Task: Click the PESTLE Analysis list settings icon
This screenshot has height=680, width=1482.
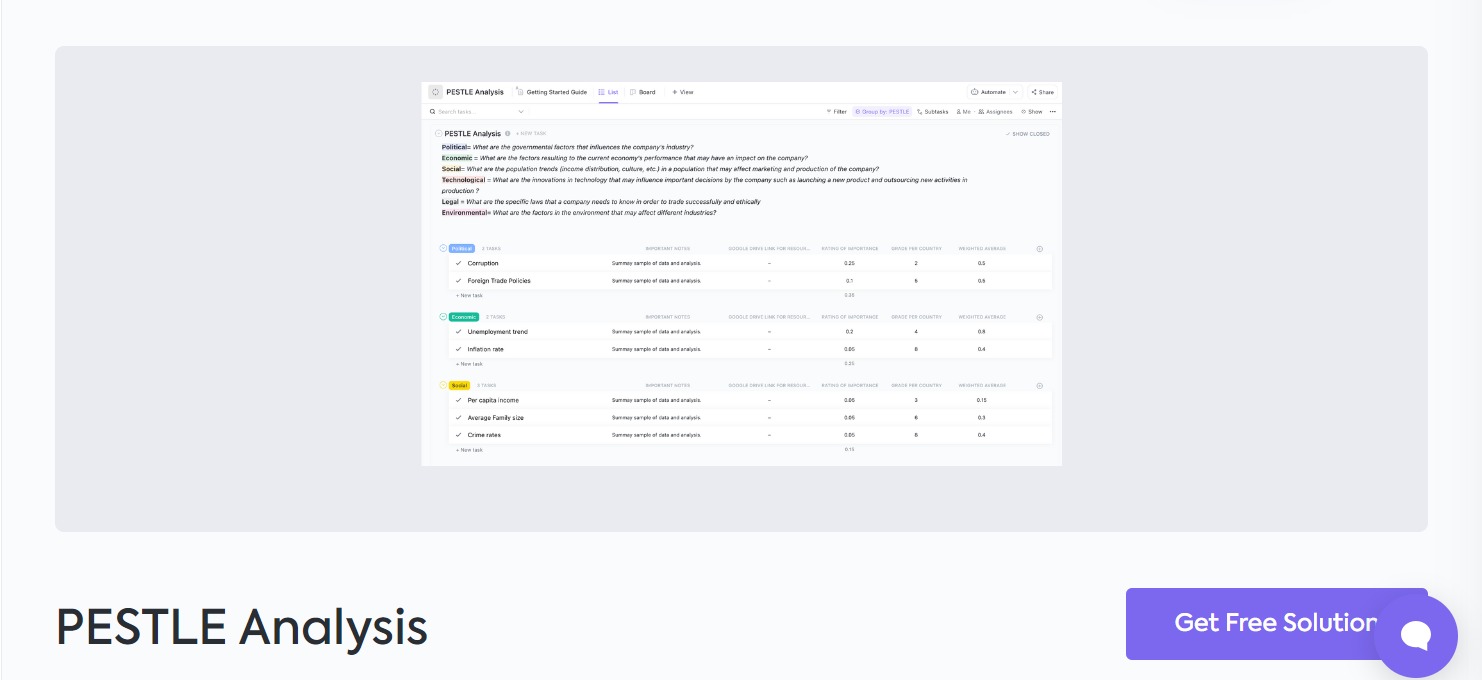Action: [x=435, y=92]
